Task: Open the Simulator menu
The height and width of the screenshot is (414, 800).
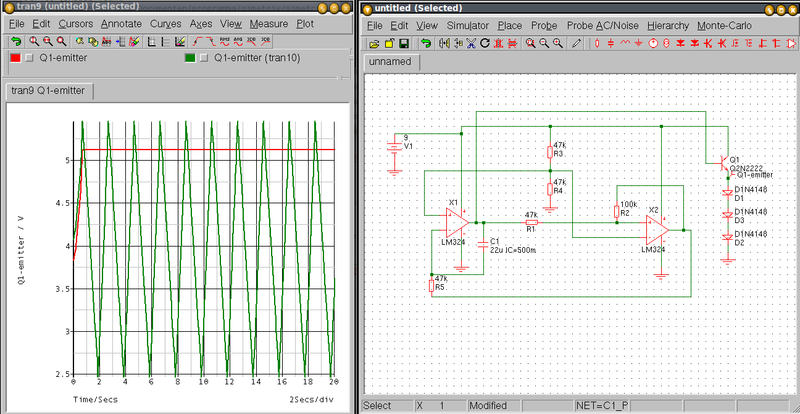Action: click(x=467, y=23)
